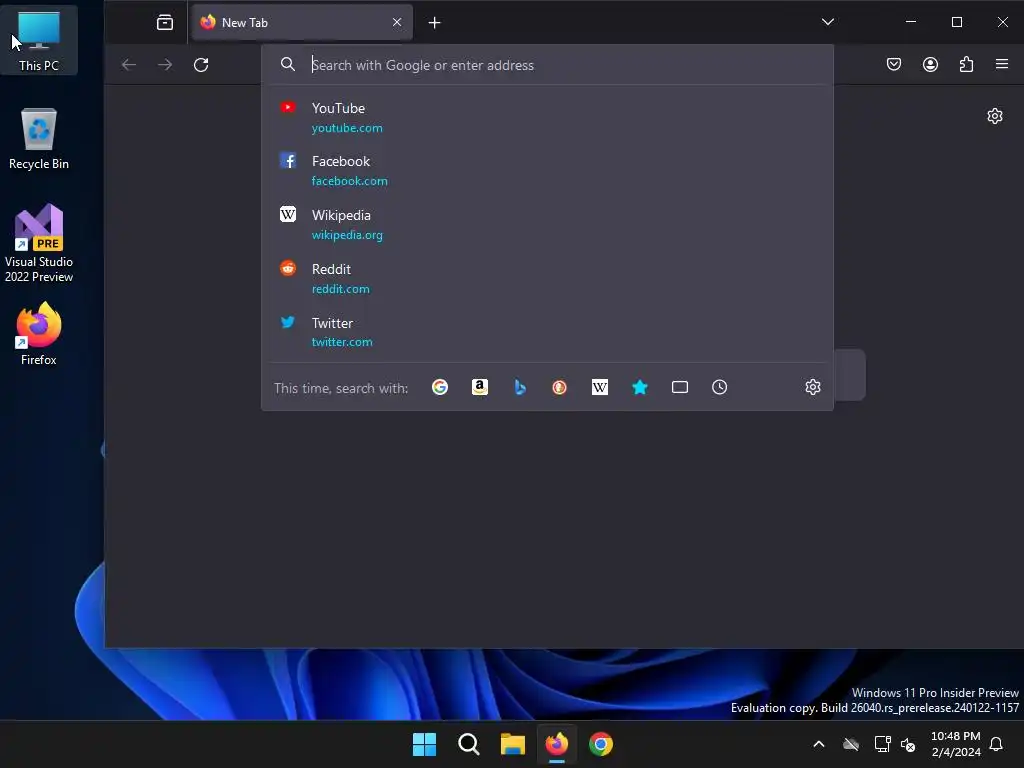Open the OneDrive cloud tray icon
Image resolution: width=1024 pixels, height=768 pixels.
[850, 744]
